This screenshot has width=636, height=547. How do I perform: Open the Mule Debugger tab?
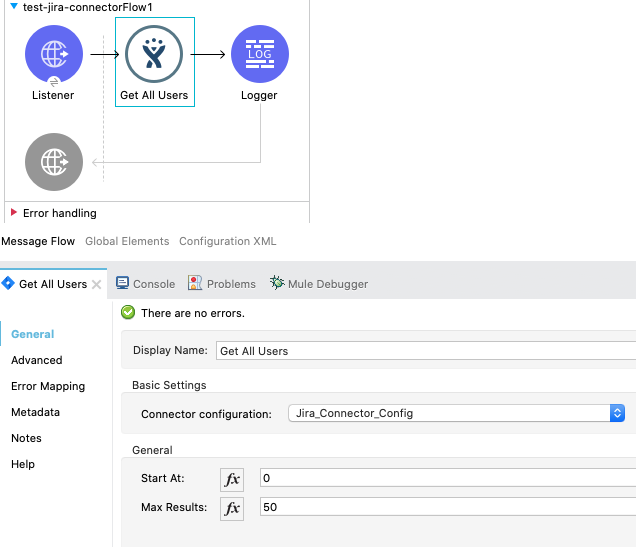click(319, 284)
